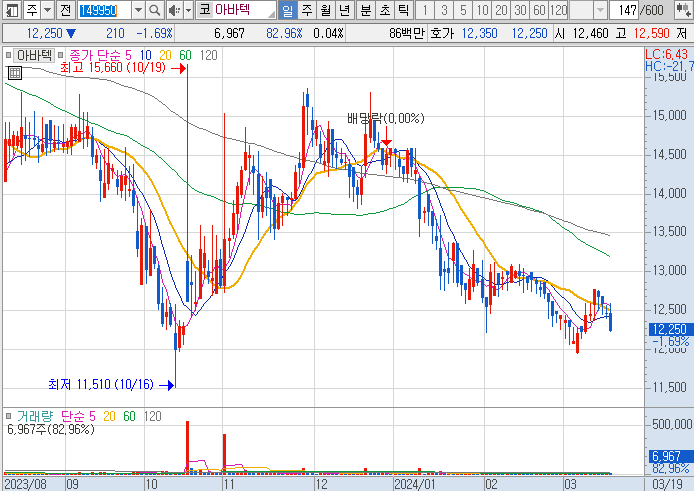Click the 6,967 volume axis tag

click(x=670, y=456)
